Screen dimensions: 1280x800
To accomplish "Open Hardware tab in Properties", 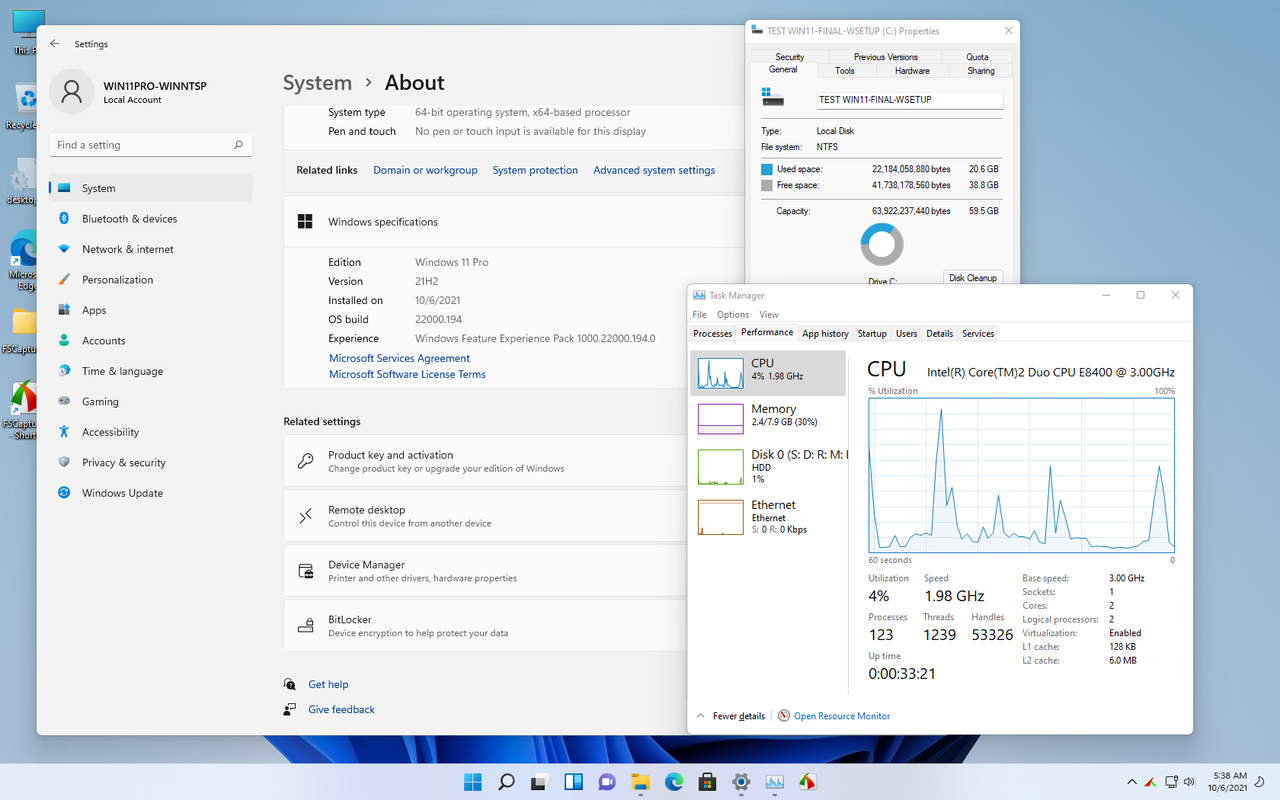I will pyautogui.click(x=912, y=71).
